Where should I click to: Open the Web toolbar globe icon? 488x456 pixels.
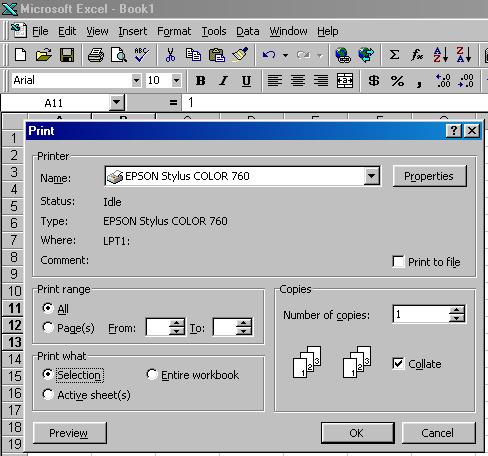click(x=366, y=55)
